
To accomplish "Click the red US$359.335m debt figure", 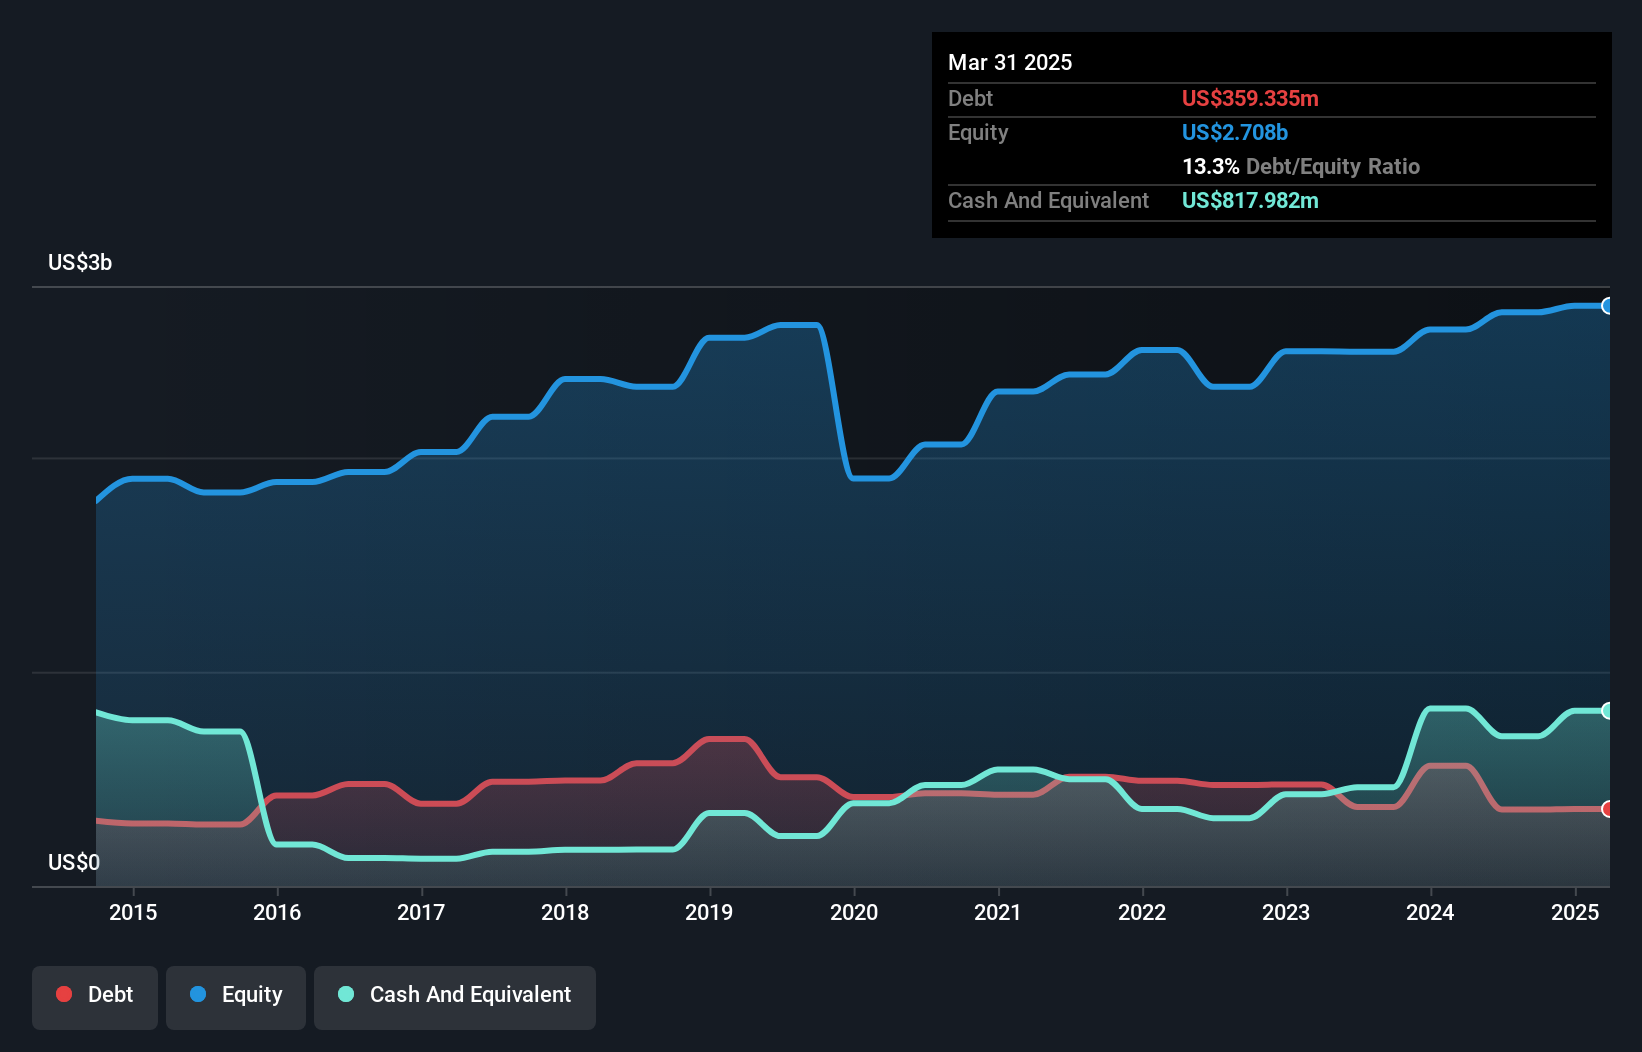I will 1250,98.
